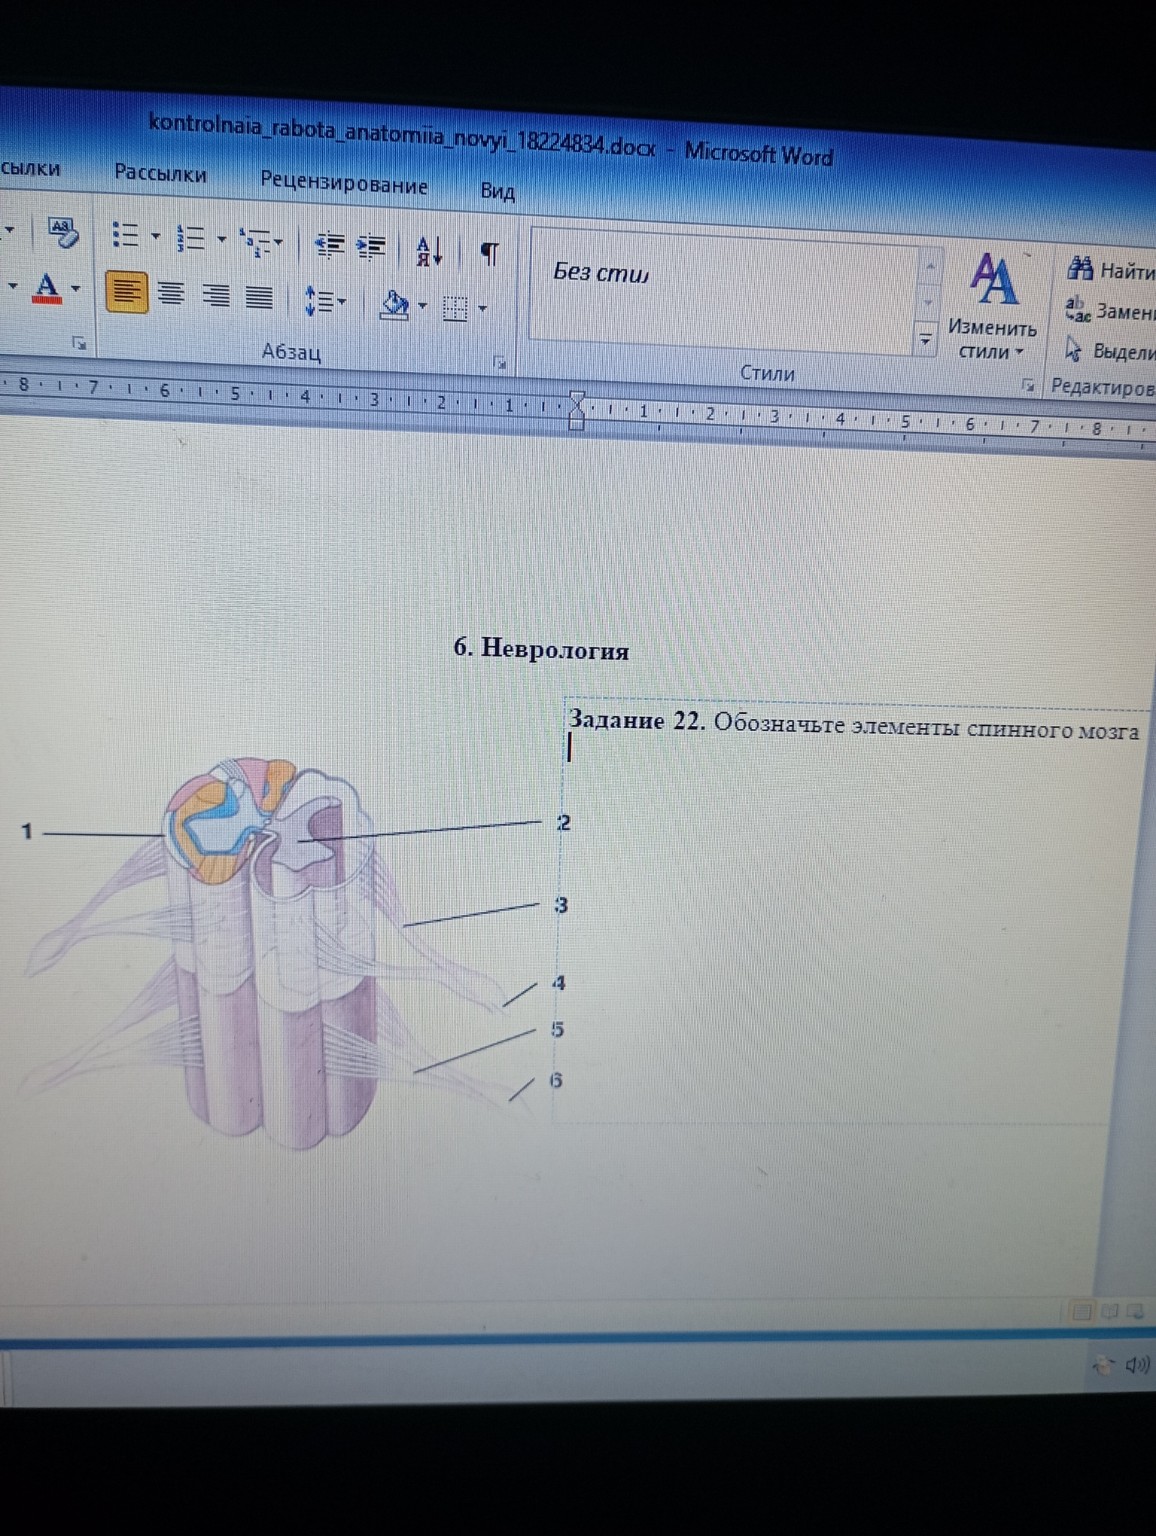This screenshot has width=1156, height=1536.
Task: Open the line spacing dropdown
Action: (324, 301)
